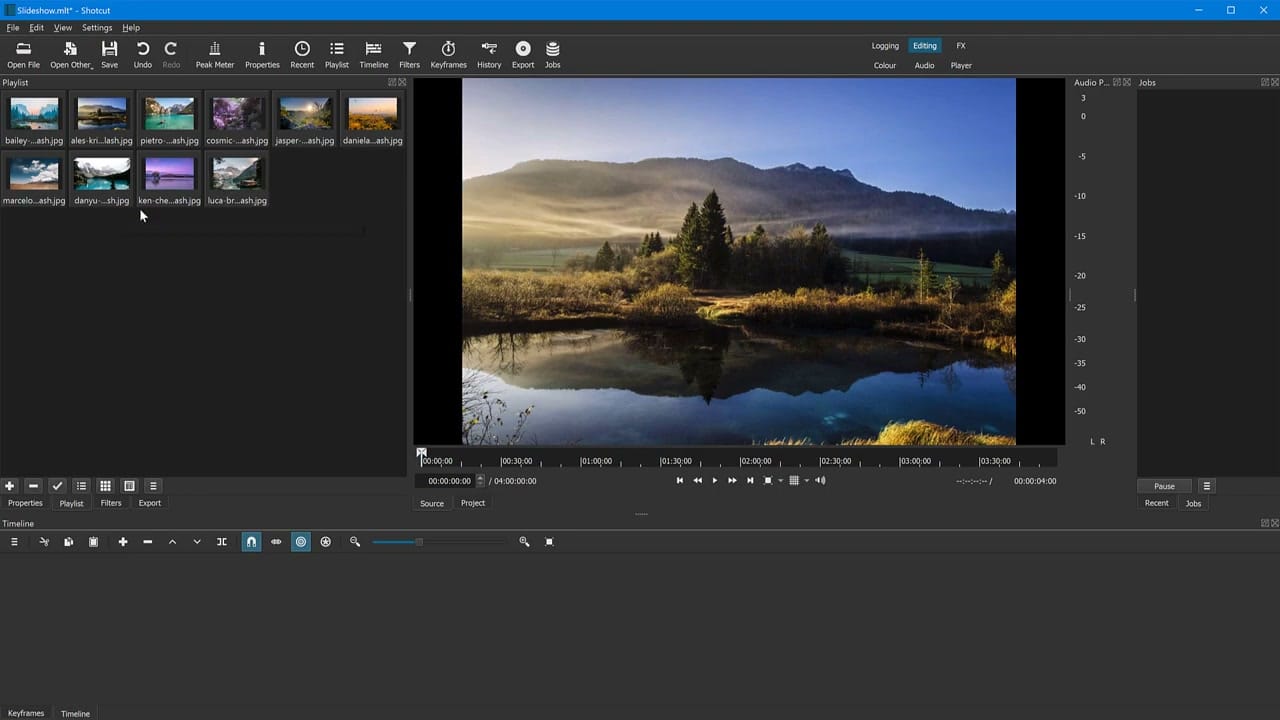Click the Export toolbar icon
Screen dimensions: 1280x720
(x=523, y=54)
